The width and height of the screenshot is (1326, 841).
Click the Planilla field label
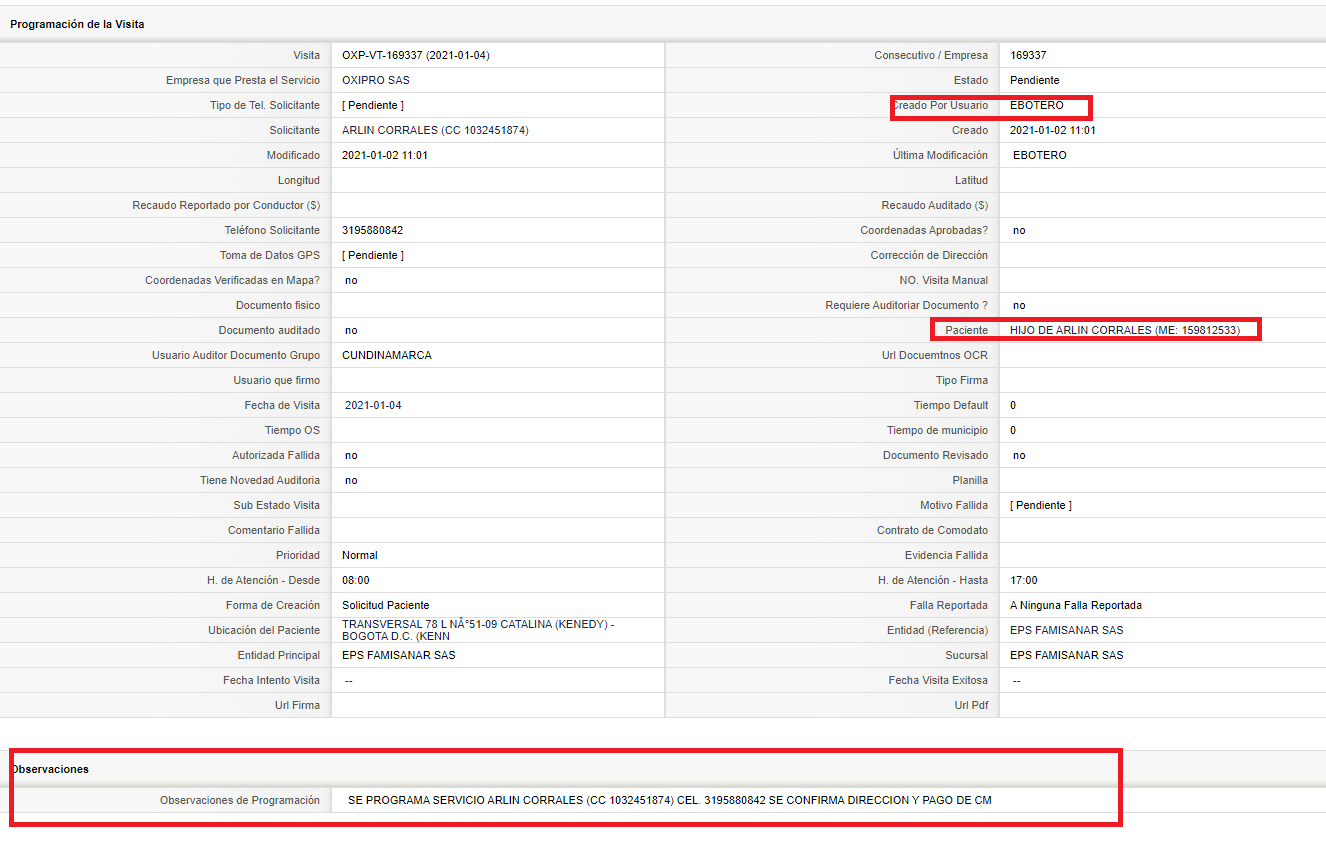coord(970,480)
